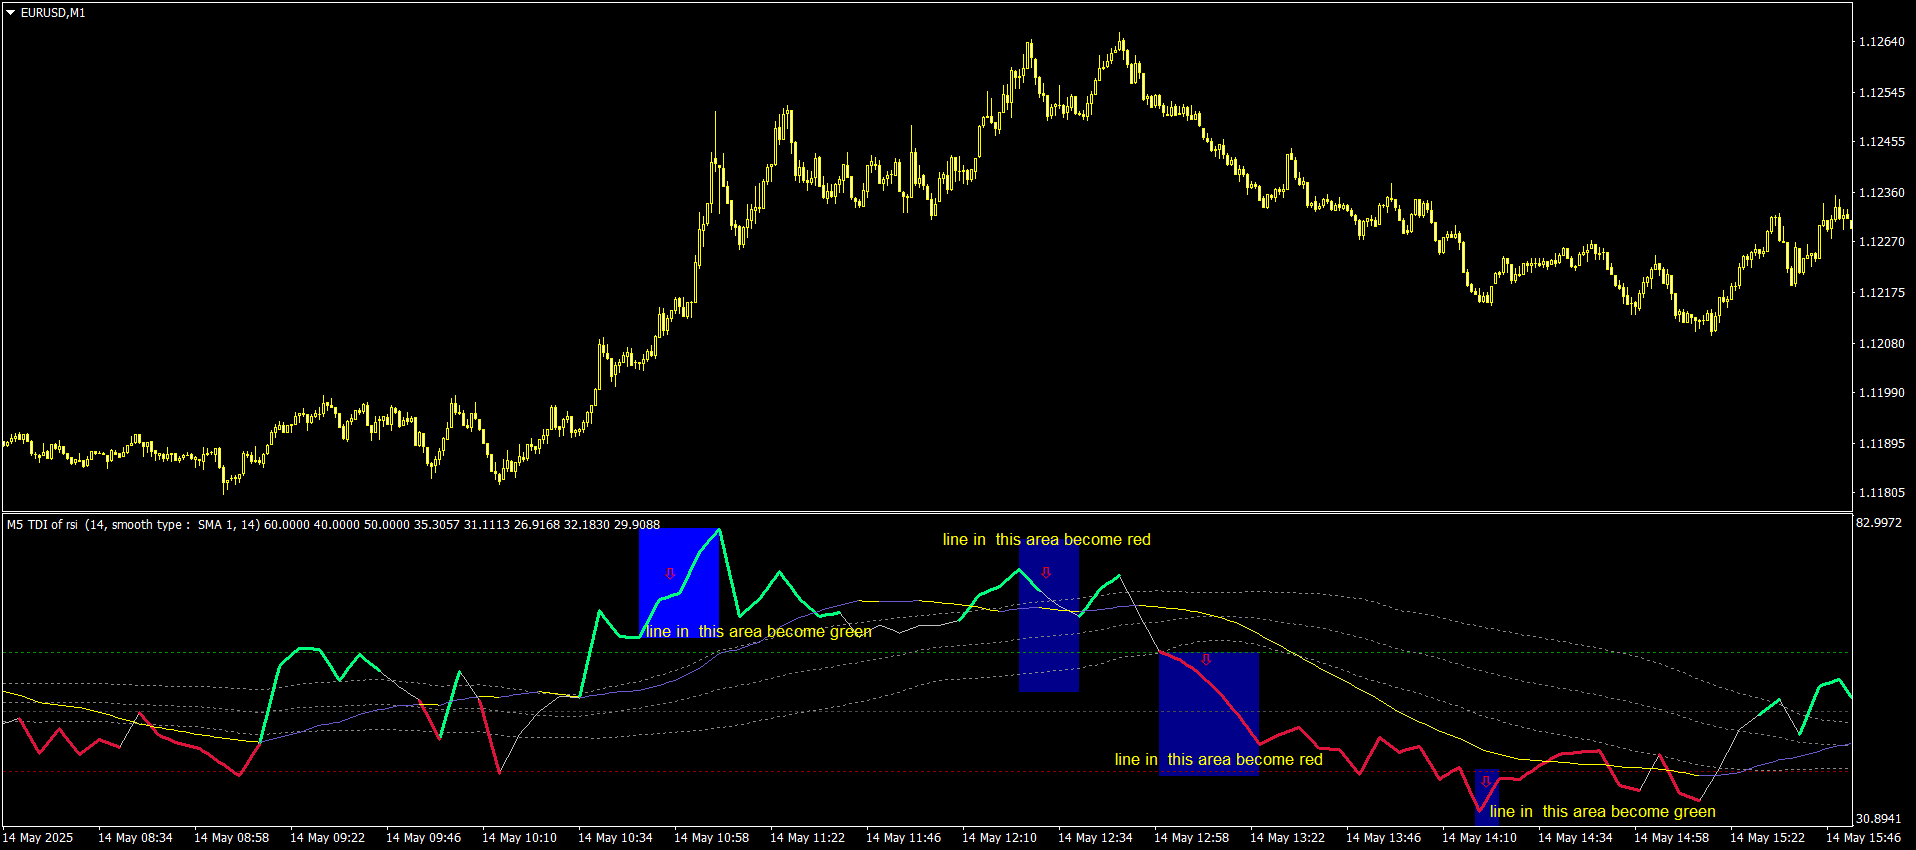Click the 14 May 10:10 time label
Screen dimensions: 1916x850
519,838
